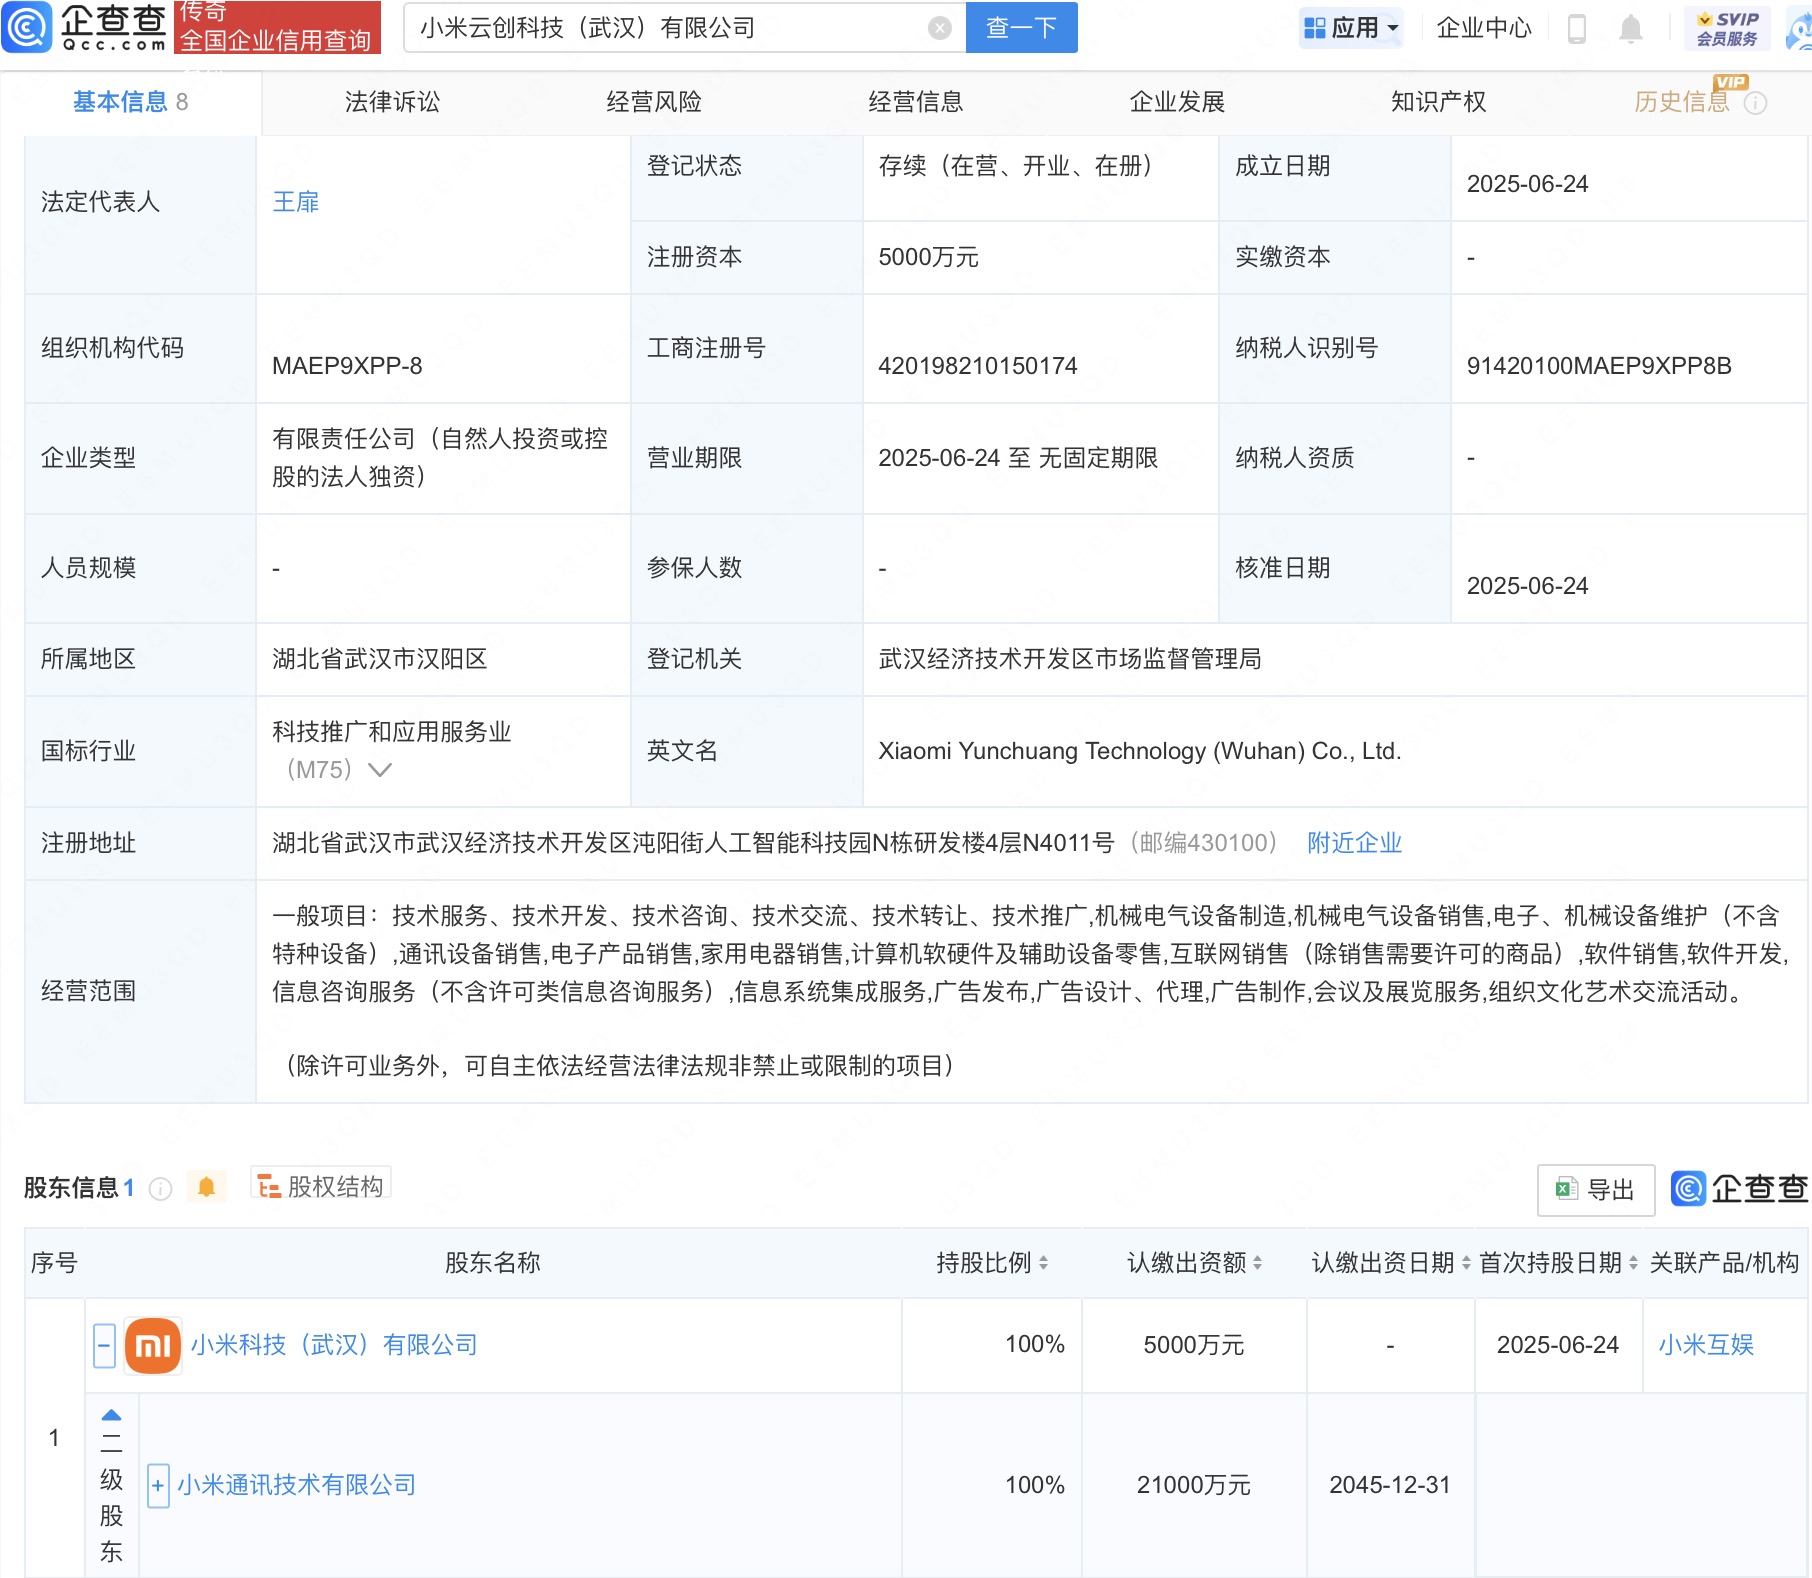Click the 关联产品/机构 column header

tap(1724, 1263)
